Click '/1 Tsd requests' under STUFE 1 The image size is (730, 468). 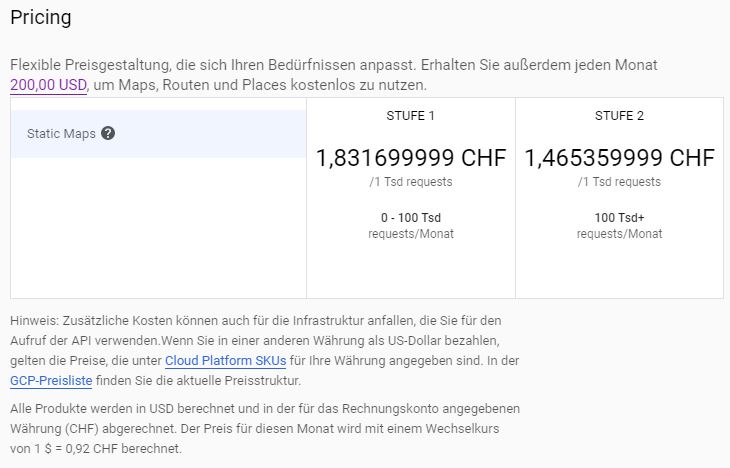point(410,182)
